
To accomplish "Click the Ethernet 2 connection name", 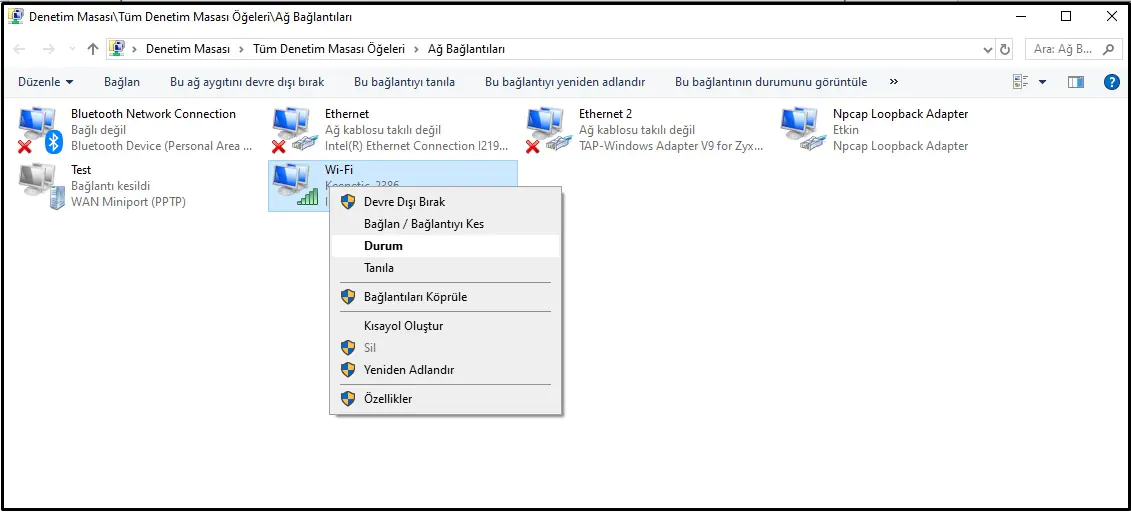I will tap(606, 114).
